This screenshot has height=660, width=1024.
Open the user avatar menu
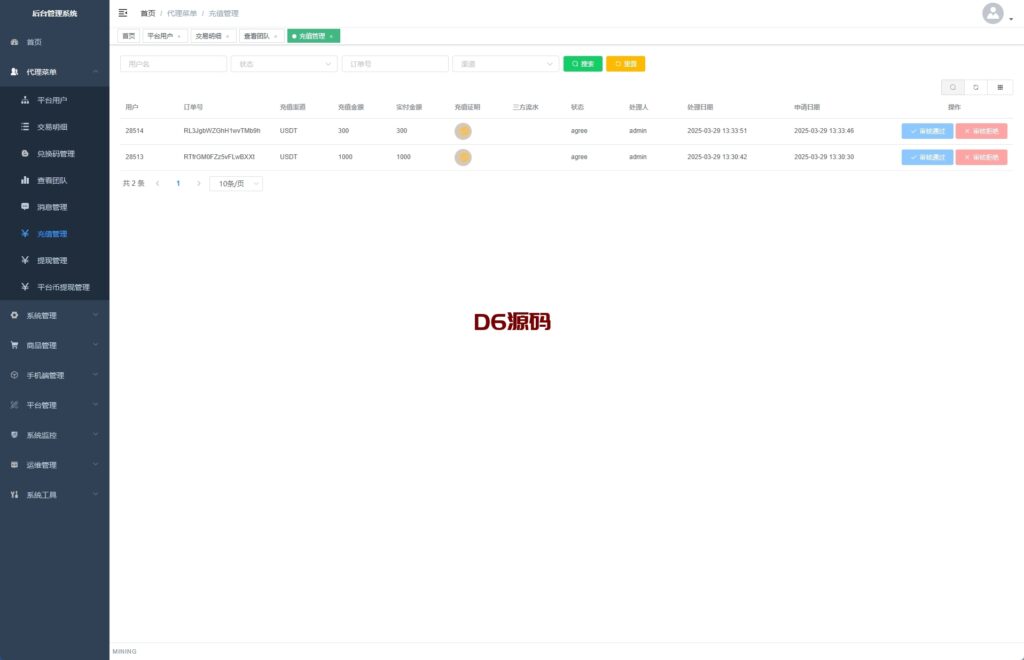[x=993, y=13]
